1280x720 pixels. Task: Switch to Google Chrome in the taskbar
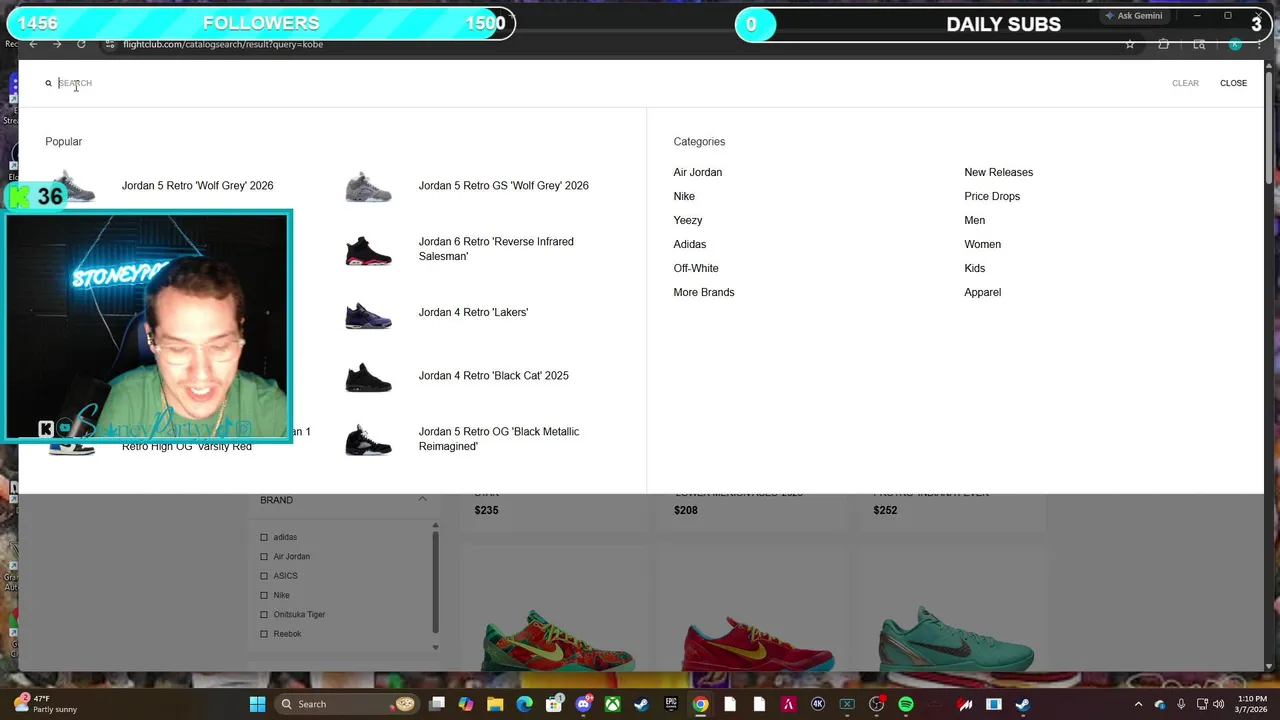pos(700,704)
